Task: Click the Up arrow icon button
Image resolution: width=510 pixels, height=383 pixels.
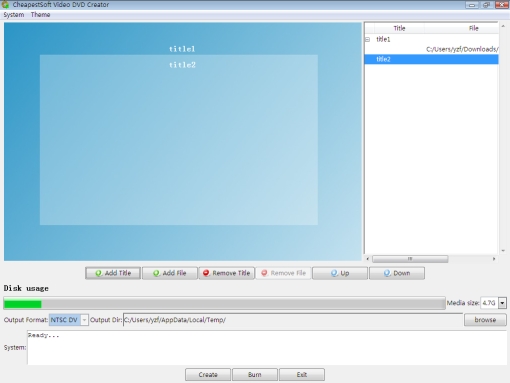Action: [340, 273]
